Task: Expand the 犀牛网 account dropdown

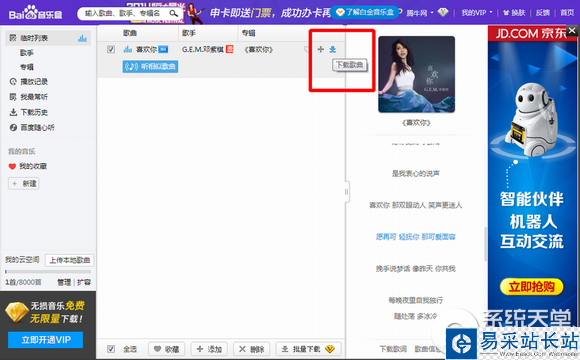Action: coord(420,13)
